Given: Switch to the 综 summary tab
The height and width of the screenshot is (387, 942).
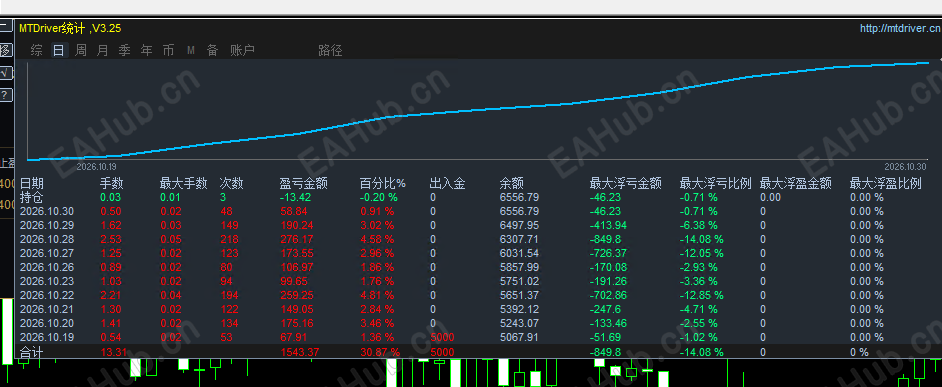Looking at the screenshot, I should click(x=37, y=50).
